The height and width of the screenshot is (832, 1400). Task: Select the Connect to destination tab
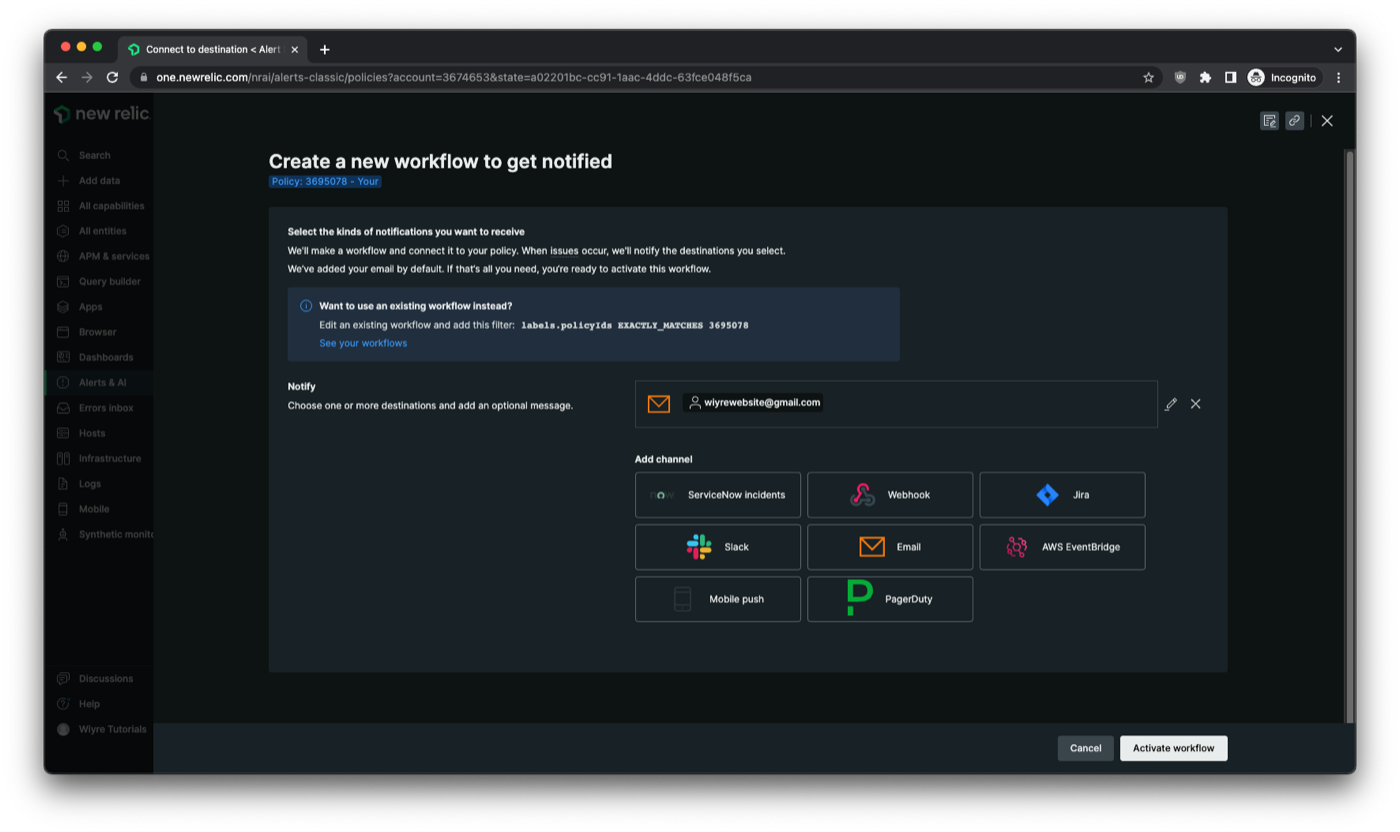pyautogui.click(x=213, y=49)
